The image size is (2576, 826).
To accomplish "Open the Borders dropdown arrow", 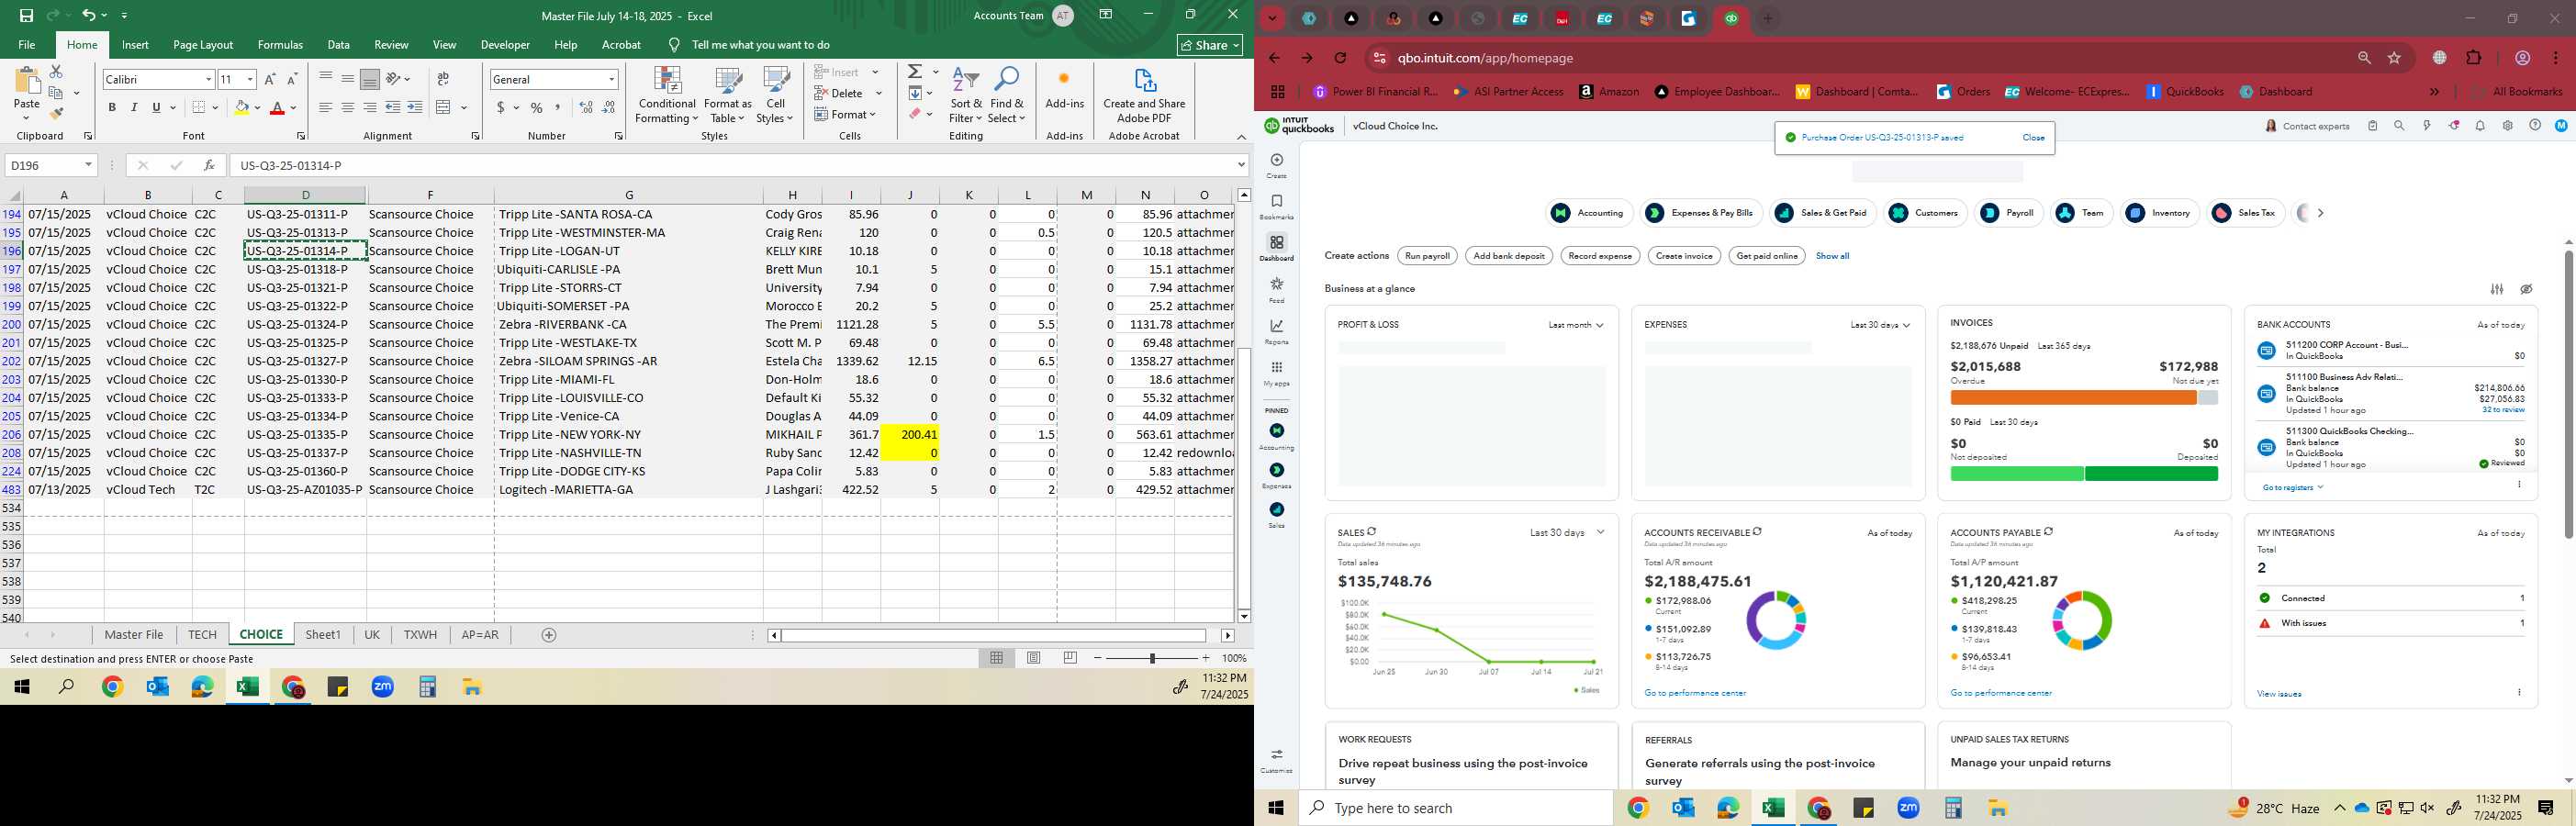I will (216, 107).
